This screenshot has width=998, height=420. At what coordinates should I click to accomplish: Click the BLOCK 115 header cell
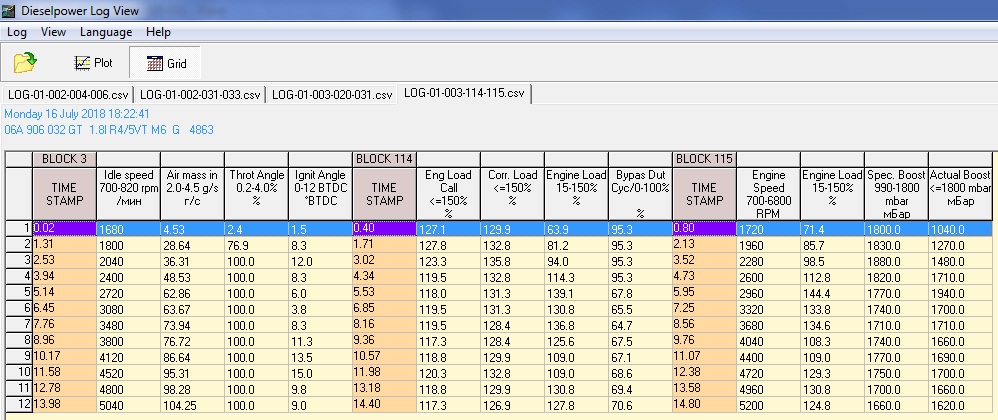(x=704, y=158)
